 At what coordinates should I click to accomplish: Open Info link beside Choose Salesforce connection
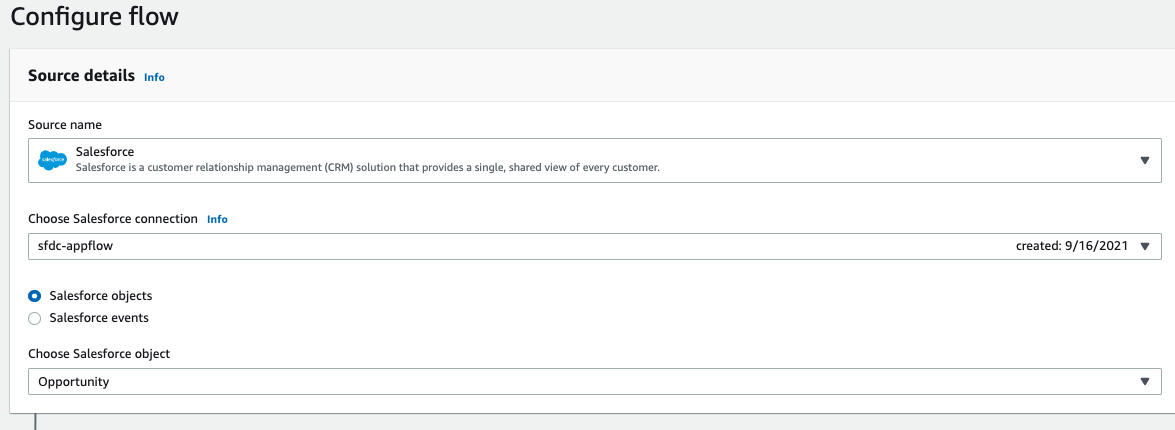(x=217, y=219)
